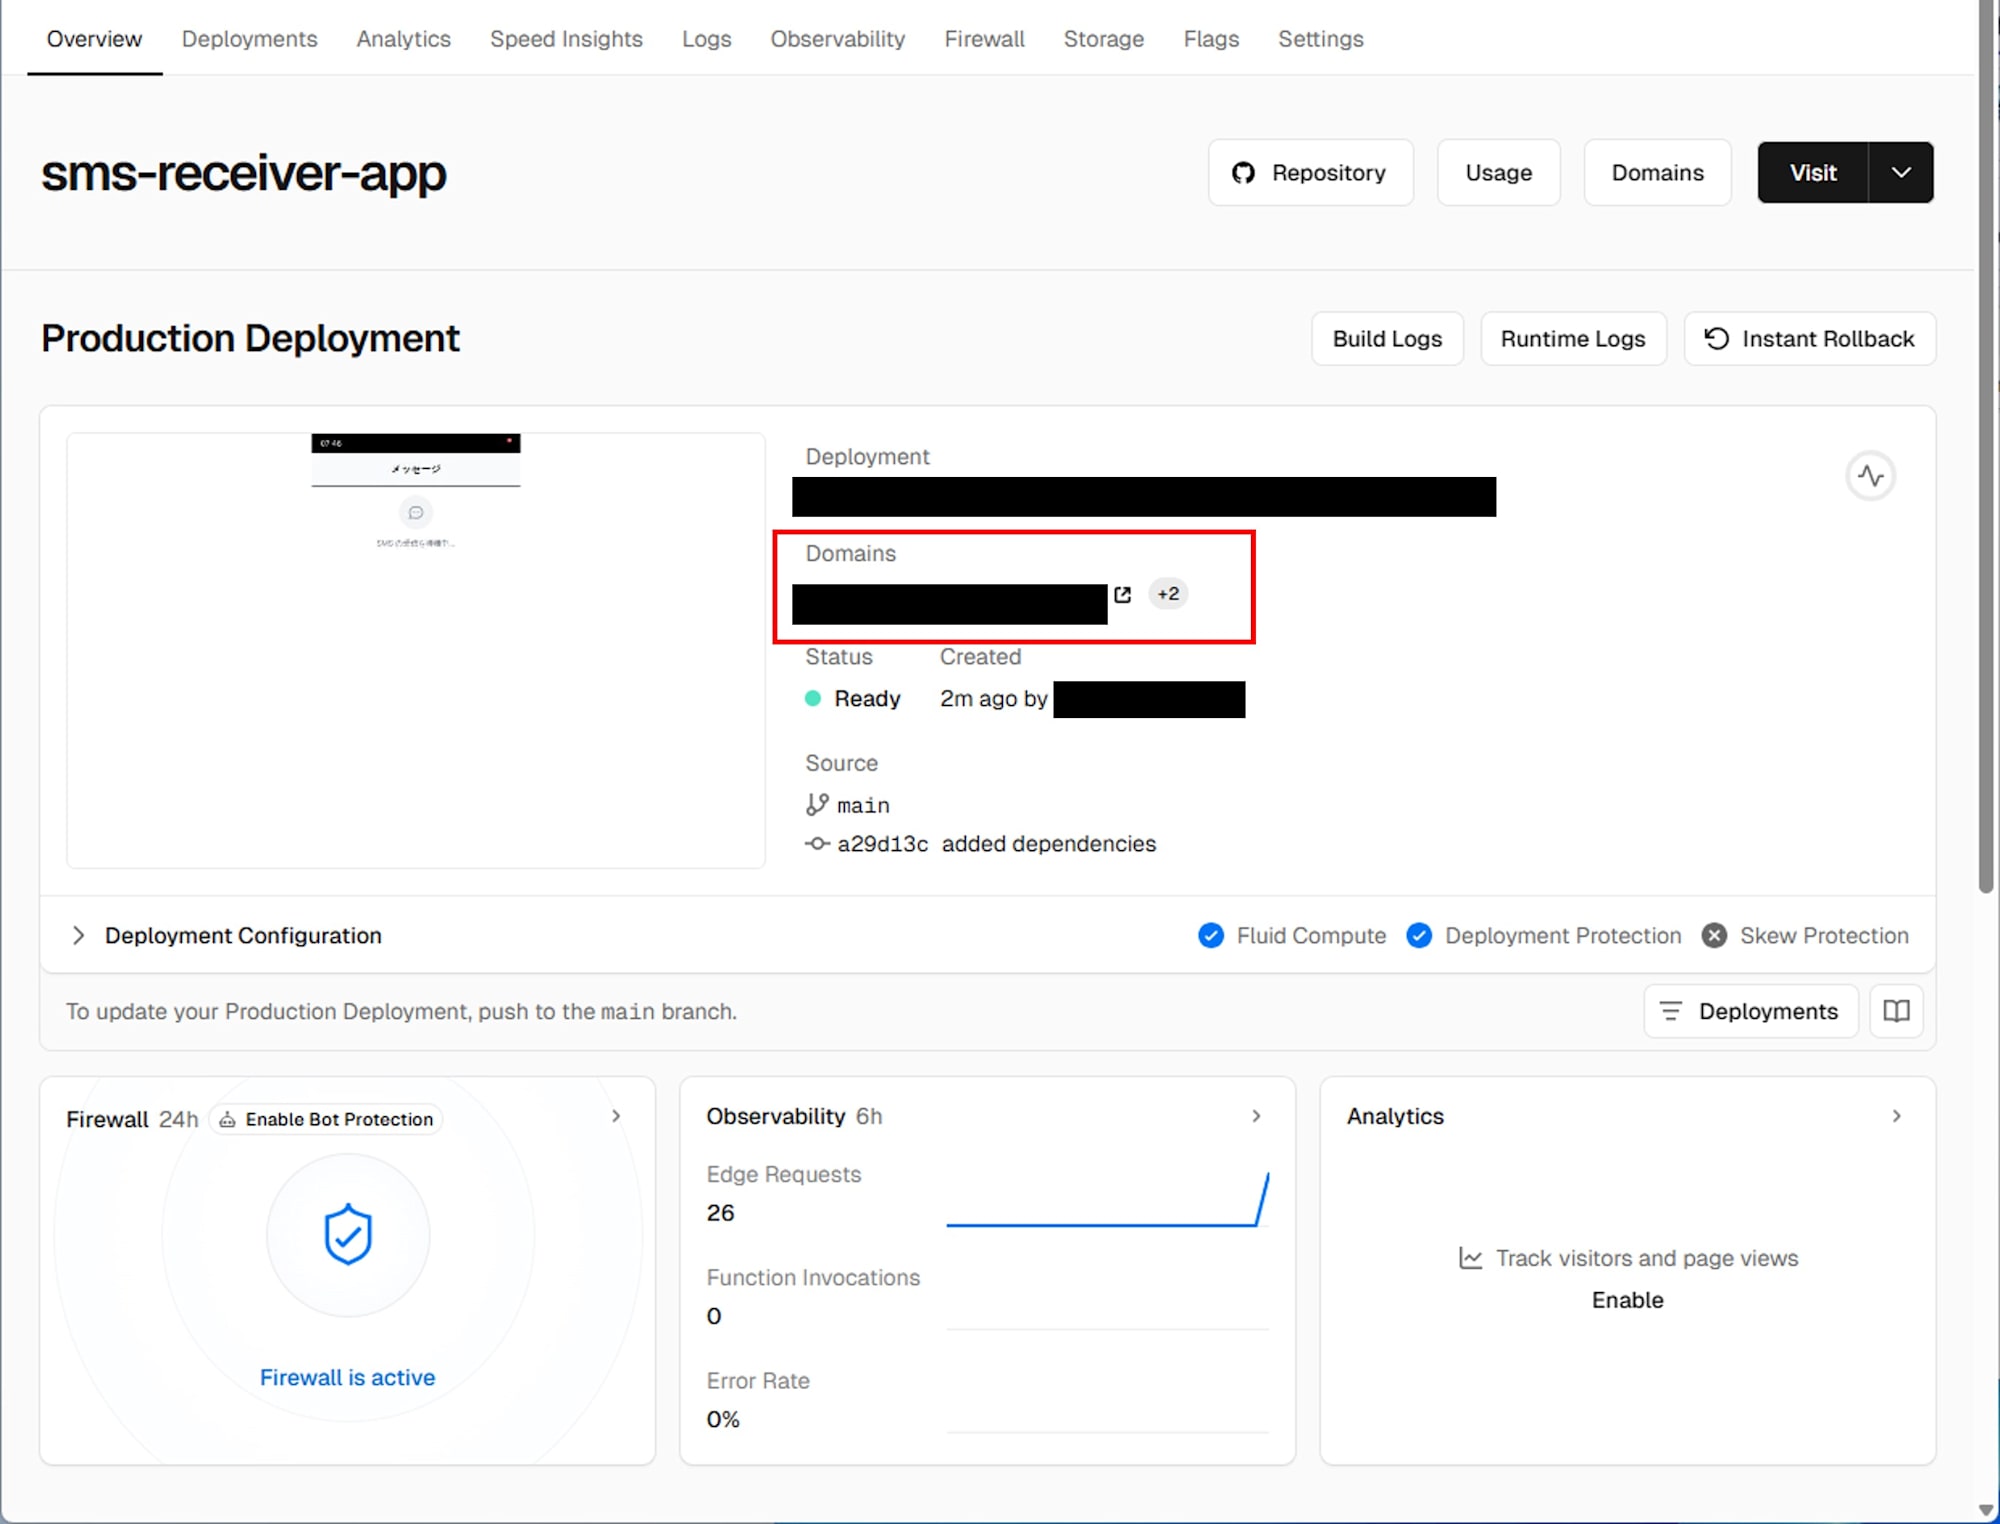Switch to Logs tab
Image resolution: width=2000 pixels, height=1524 pixels.
tap(706, 39)
